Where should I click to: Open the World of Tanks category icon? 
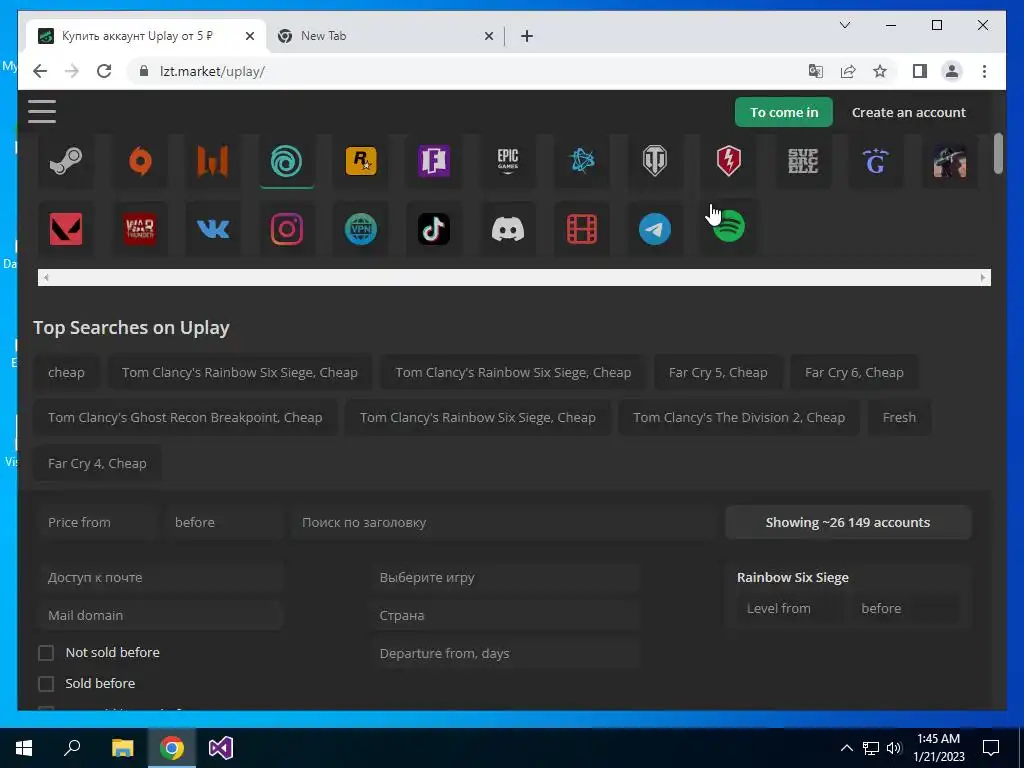(x=655, y=161)
